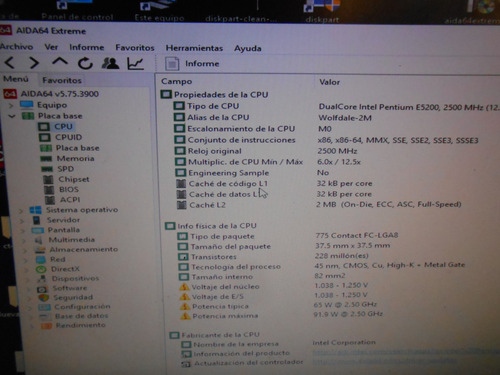
Task: Open the Informe menu
Action: [87, 47]
